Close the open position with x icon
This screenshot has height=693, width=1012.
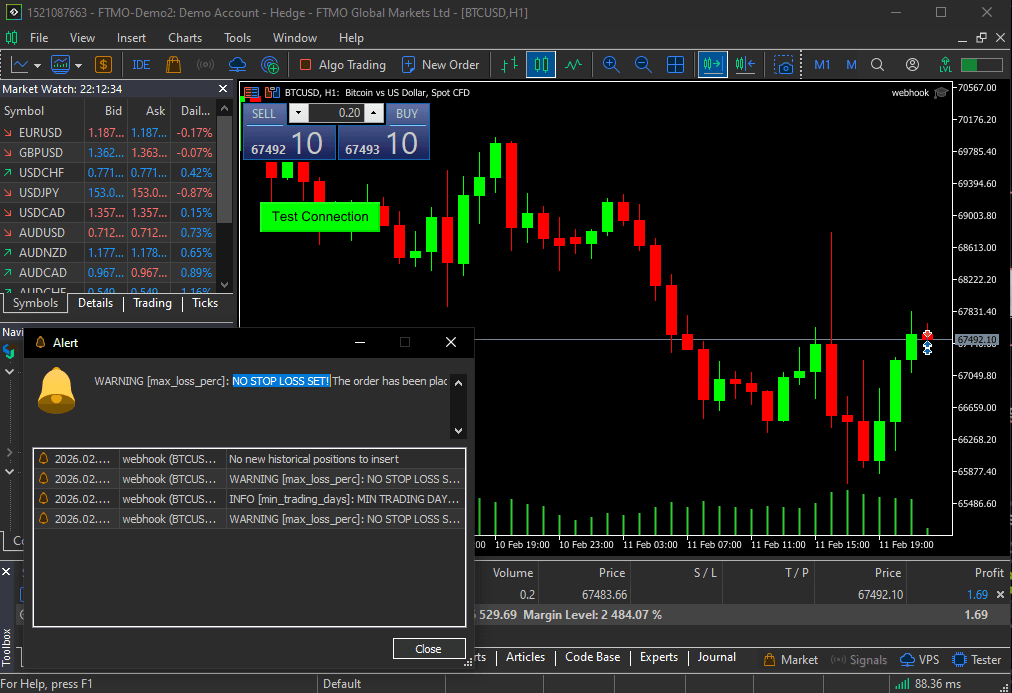pos(1000,594)
